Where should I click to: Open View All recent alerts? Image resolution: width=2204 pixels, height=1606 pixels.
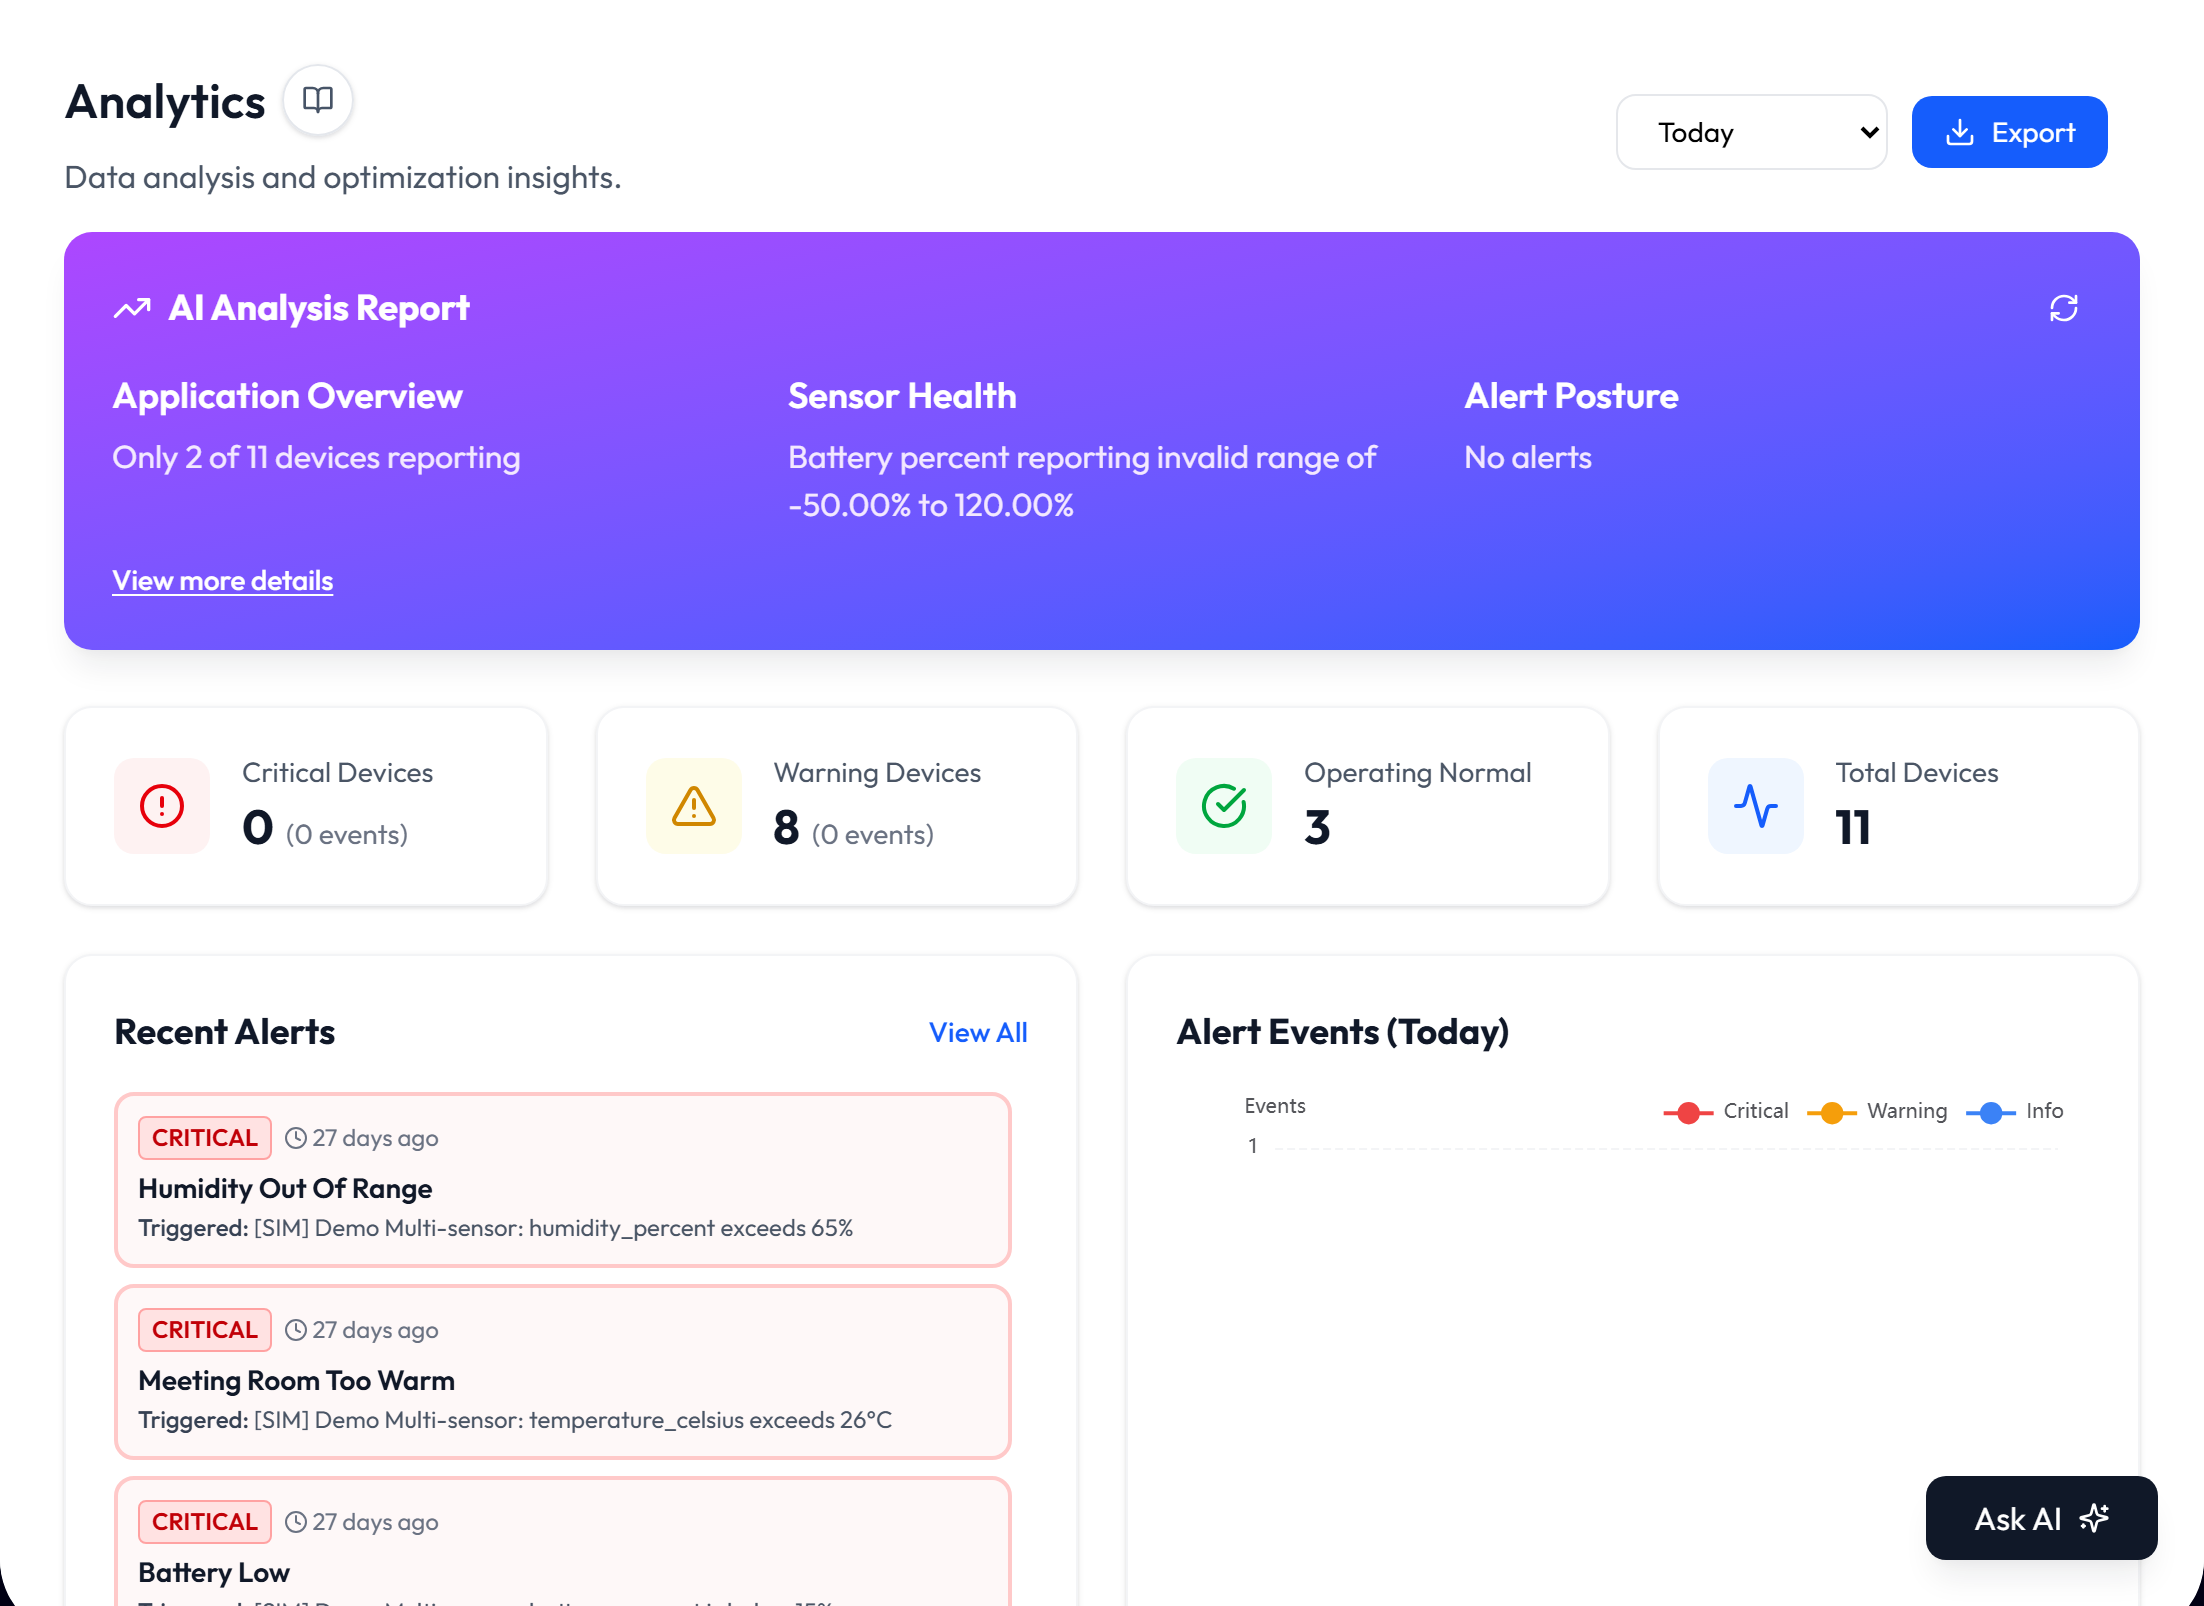click(x=978, y=1033)
